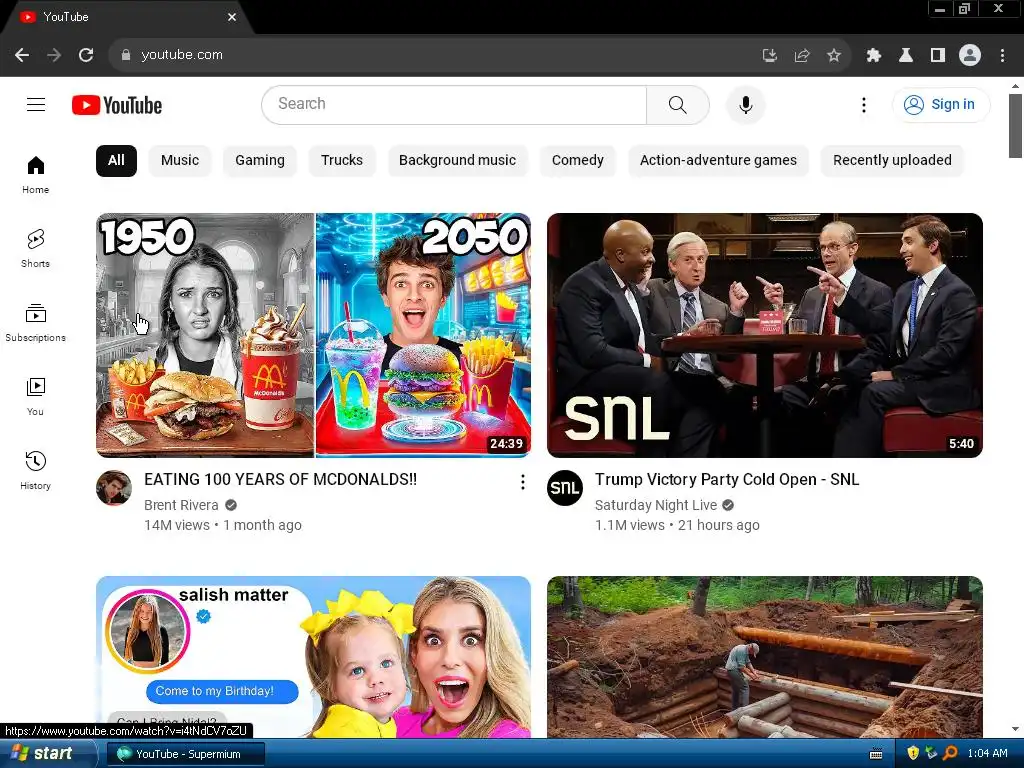Go to Home in sidebar
The image size is (1024, 768).
[36, 175]
